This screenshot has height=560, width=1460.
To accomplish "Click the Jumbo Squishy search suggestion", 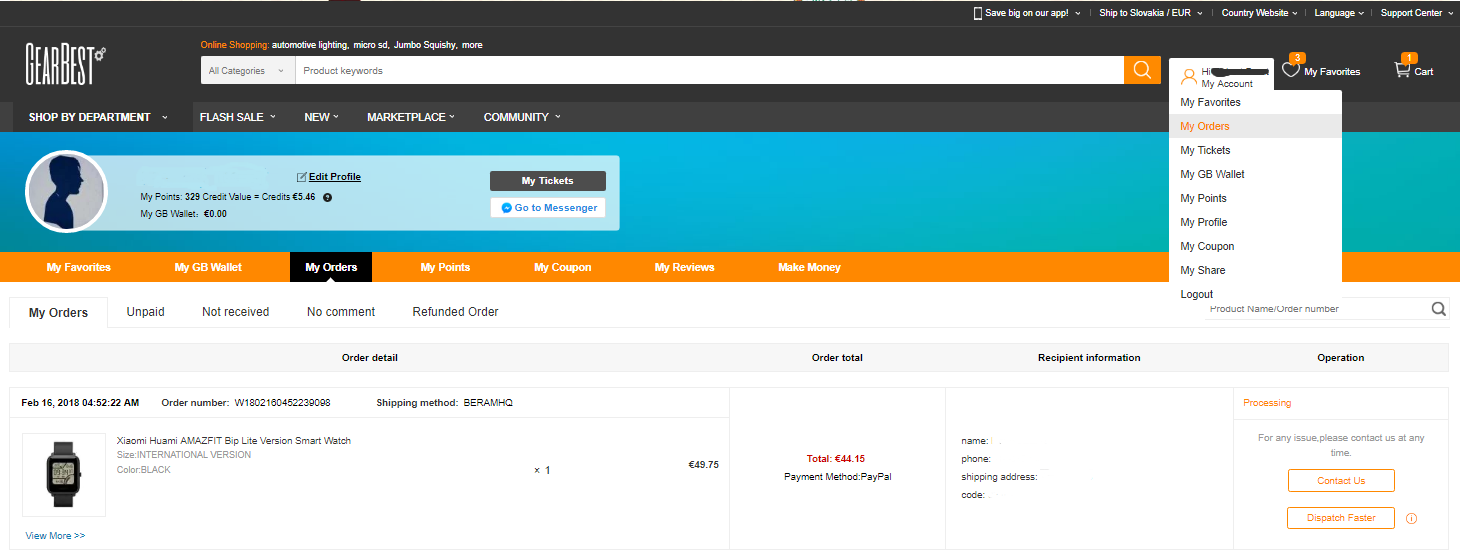I will point(425,45).
